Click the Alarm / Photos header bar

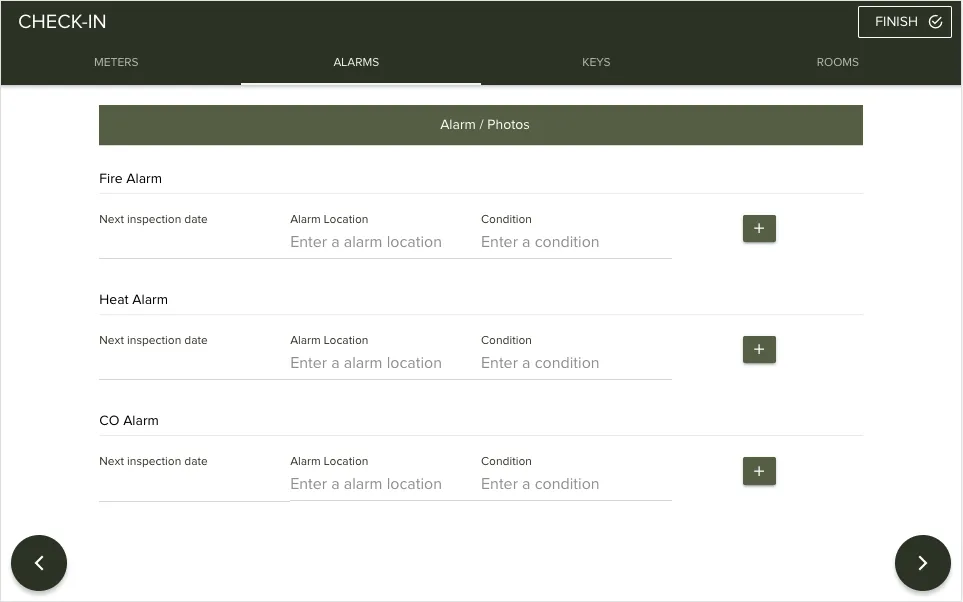[481, 125]
